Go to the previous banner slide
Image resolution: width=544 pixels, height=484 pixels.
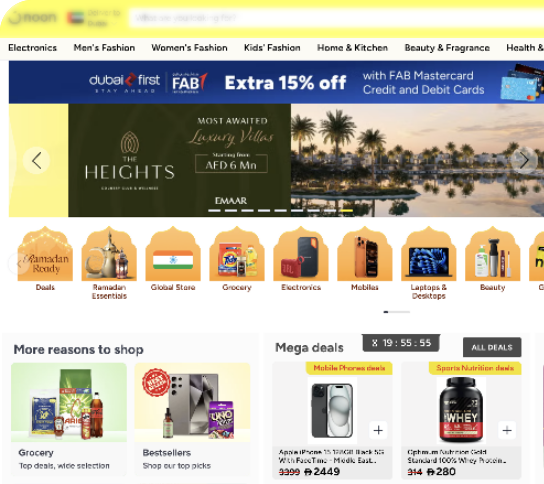tap(36, 161)
